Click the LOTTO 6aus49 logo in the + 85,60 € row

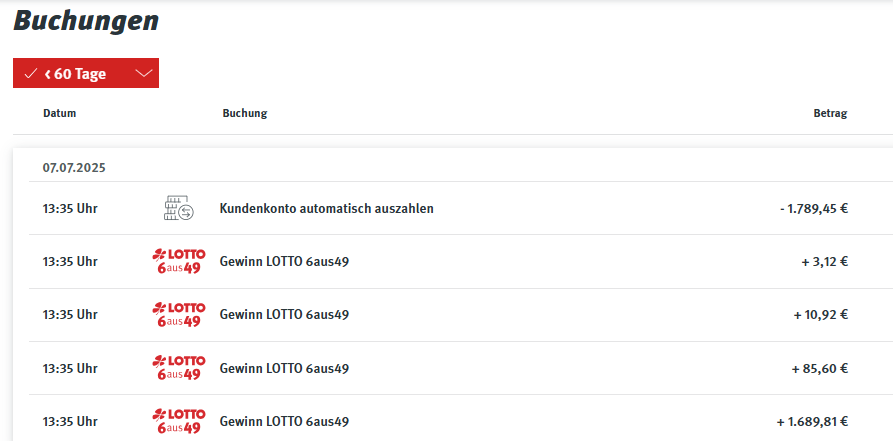179,369
